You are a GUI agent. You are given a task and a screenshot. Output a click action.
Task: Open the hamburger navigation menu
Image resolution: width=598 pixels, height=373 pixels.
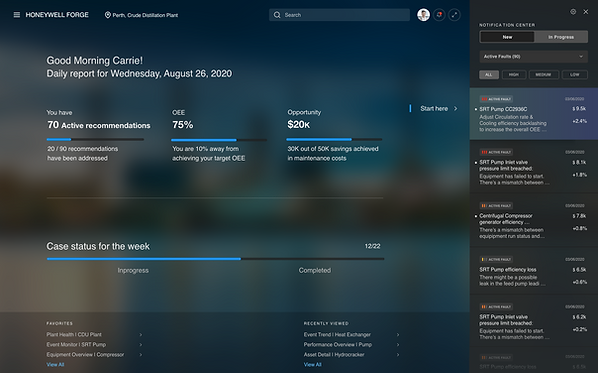coord(17,15)
